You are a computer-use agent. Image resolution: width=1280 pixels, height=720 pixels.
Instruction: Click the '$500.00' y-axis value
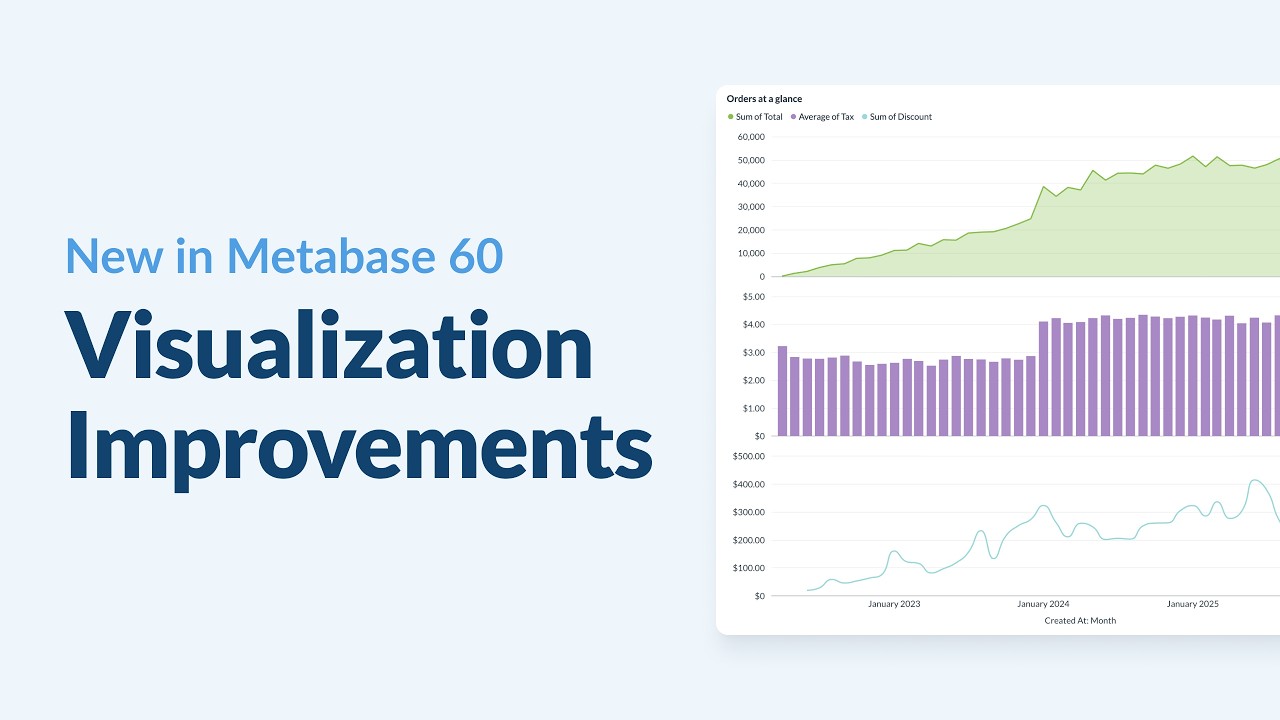(749, 456)
